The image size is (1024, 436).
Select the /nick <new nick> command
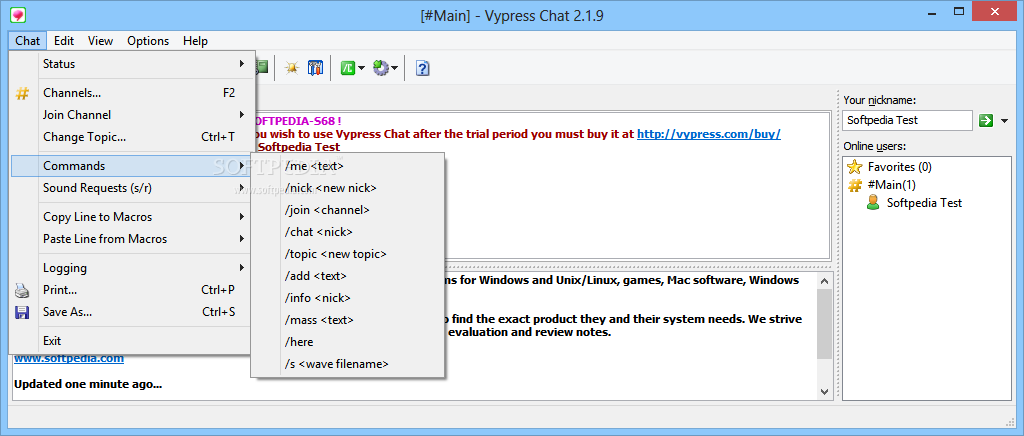(x=348, y=188)
